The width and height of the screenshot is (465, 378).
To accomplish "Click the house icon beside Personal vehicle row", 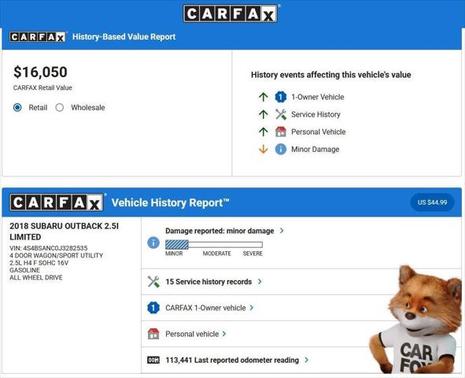I will click(153, 334).
